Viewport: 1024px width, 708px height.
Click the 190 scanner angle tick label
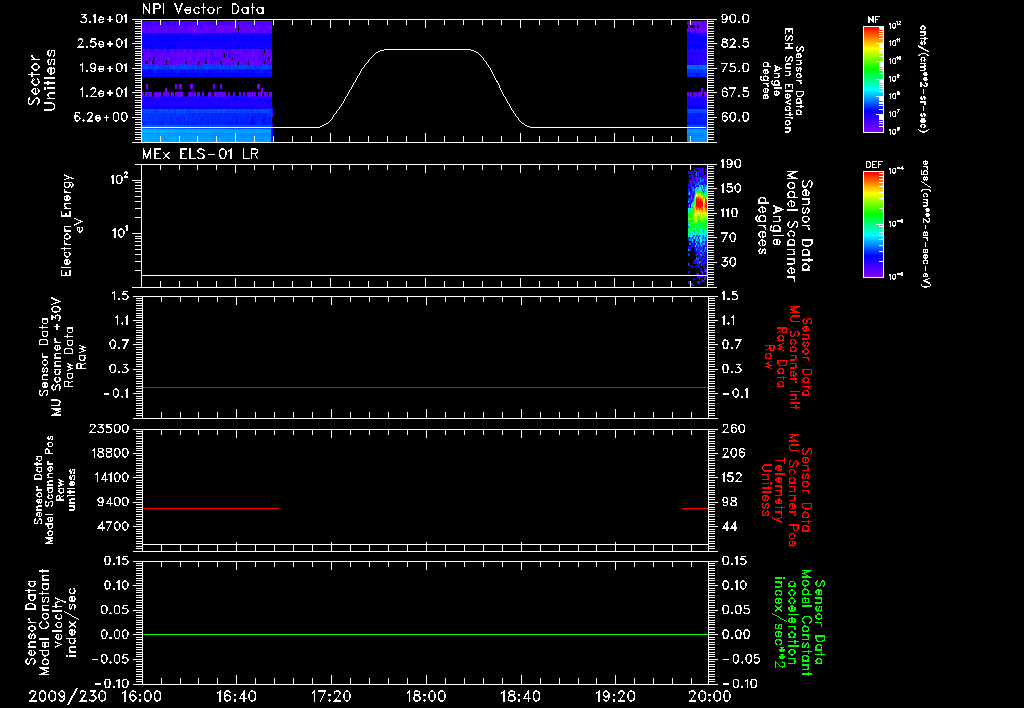coord(731,164)
